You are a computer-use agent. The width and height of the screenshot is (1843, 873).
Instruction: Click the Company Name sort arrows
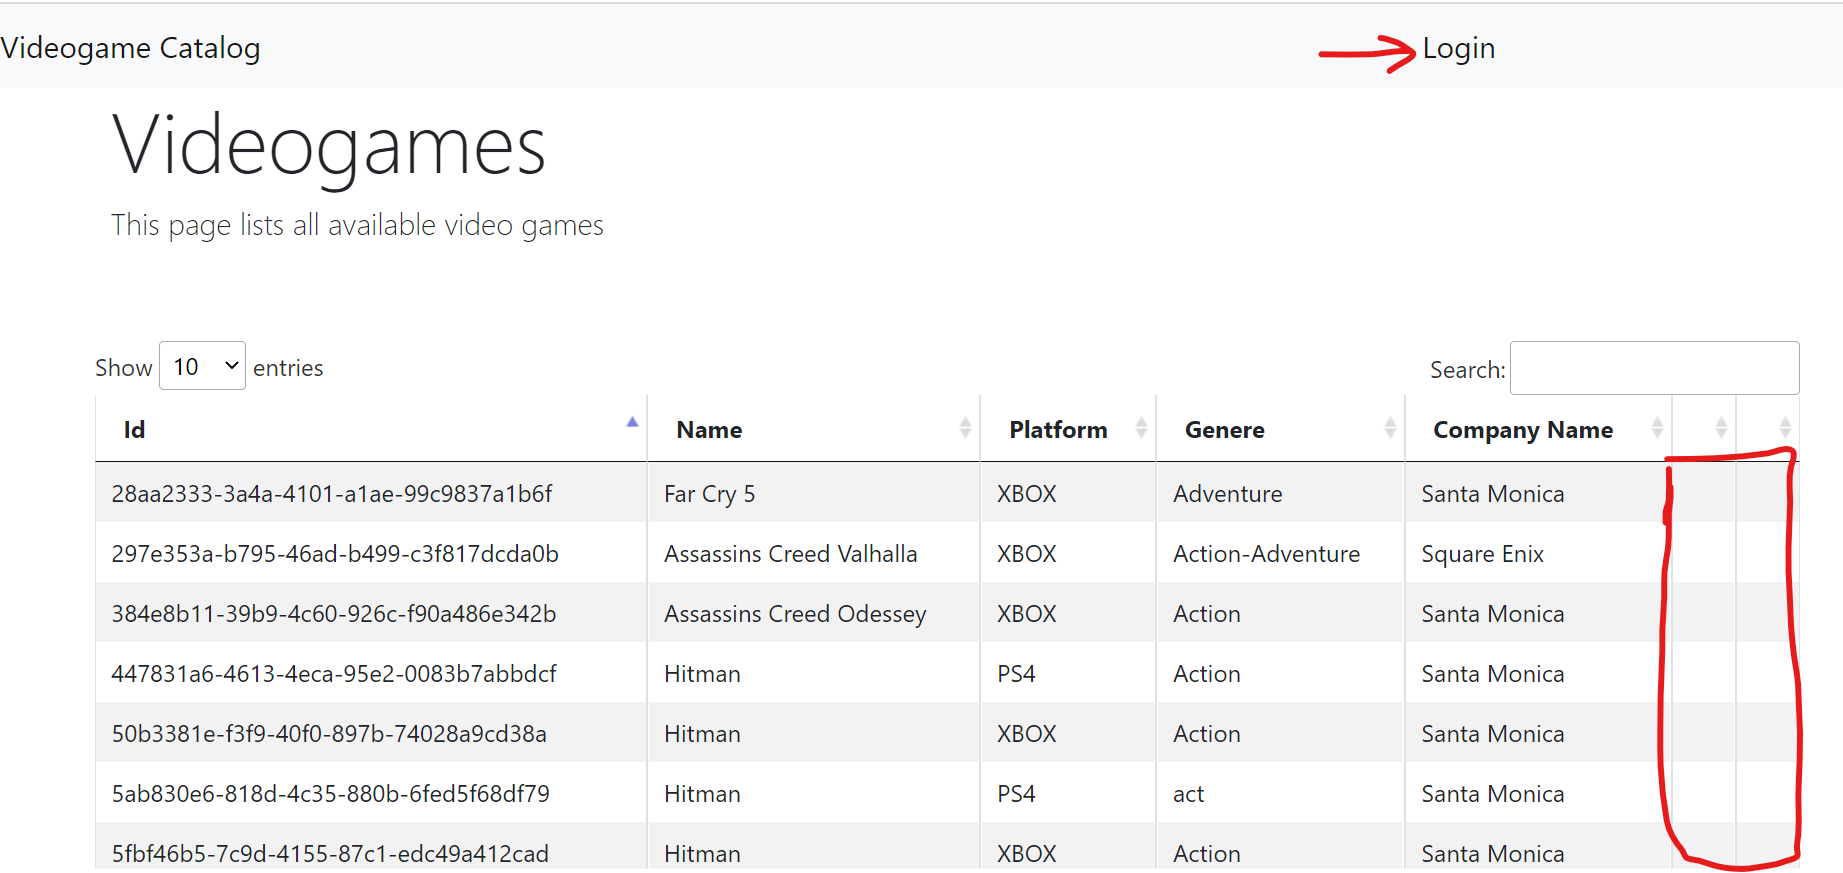coord(1657,428)
